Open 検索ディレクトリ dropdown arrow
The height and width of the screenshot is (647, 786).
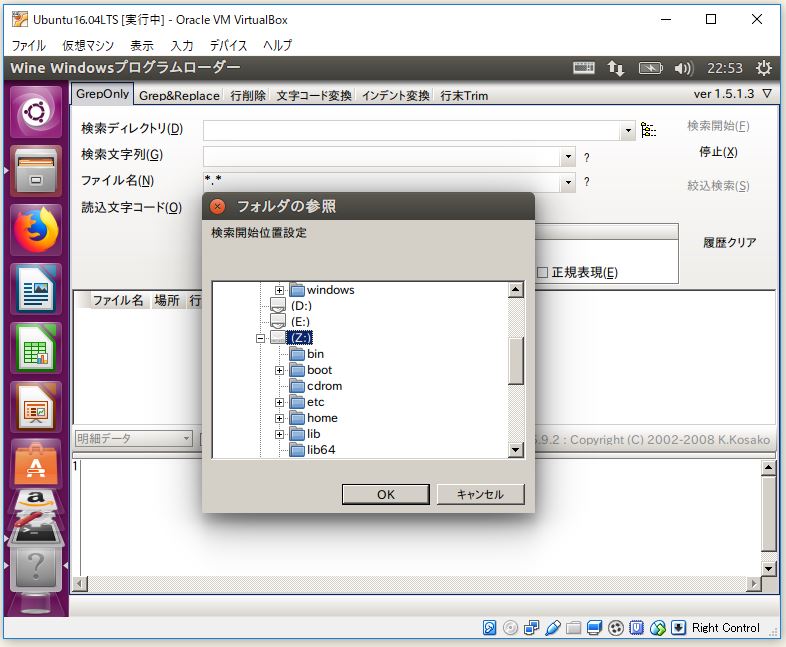point(628,131)
